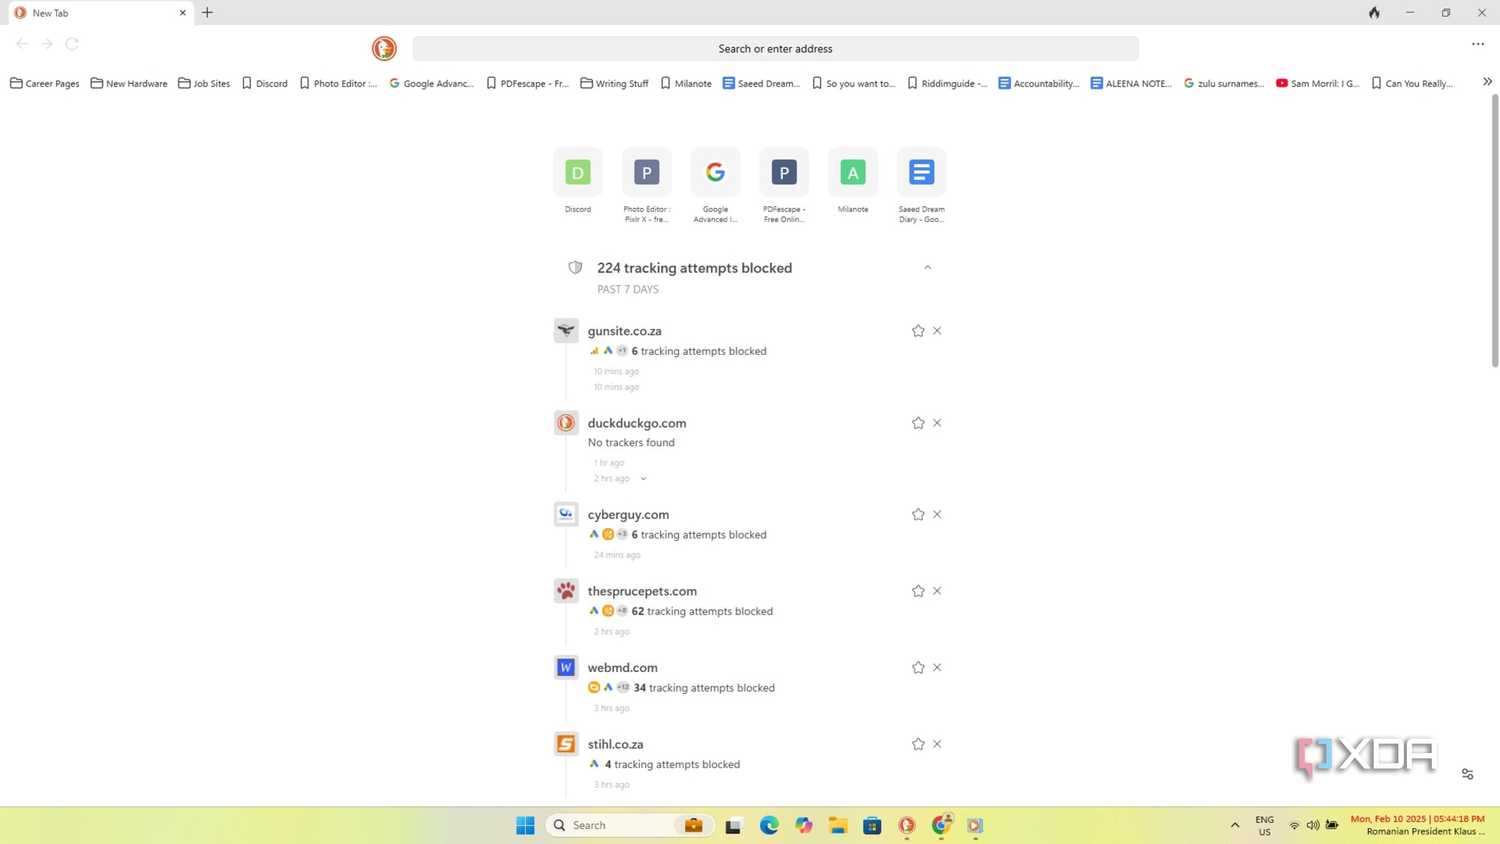Remove gunsite.co.za from recent activity
1500x844 pixels.
point(937,331)
